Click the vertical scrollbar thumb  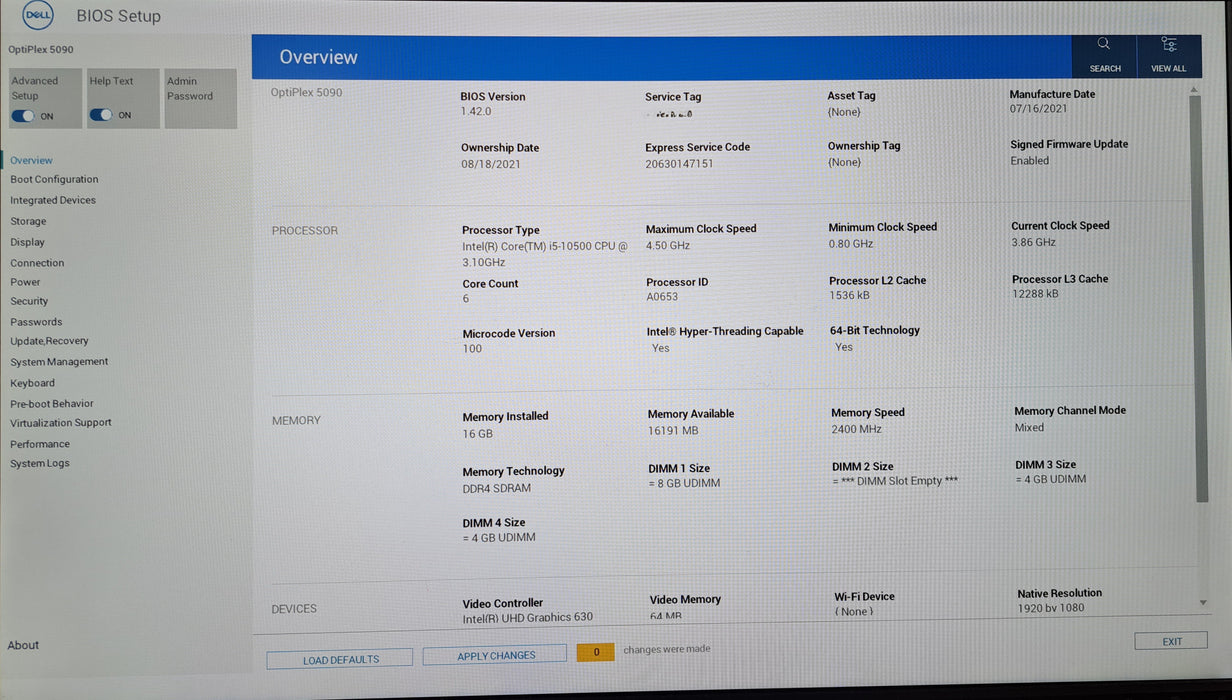click(x=1199, y=298)
